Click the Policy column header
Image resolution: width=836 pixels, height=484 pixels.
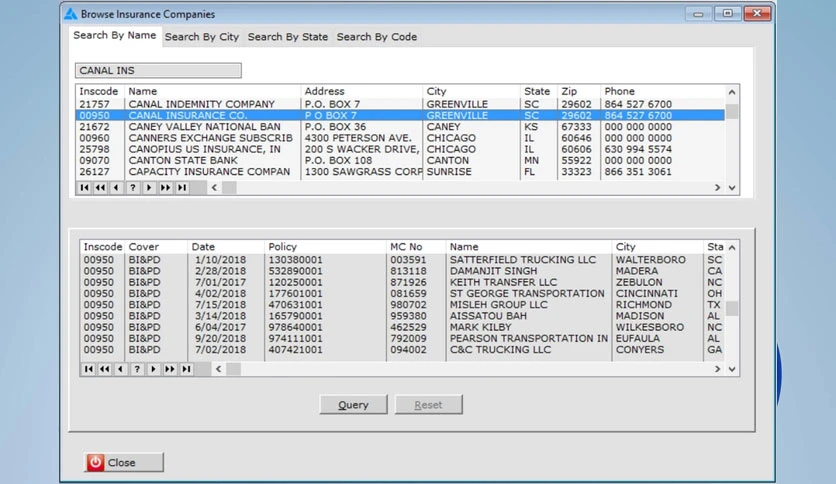pos(325,247)
